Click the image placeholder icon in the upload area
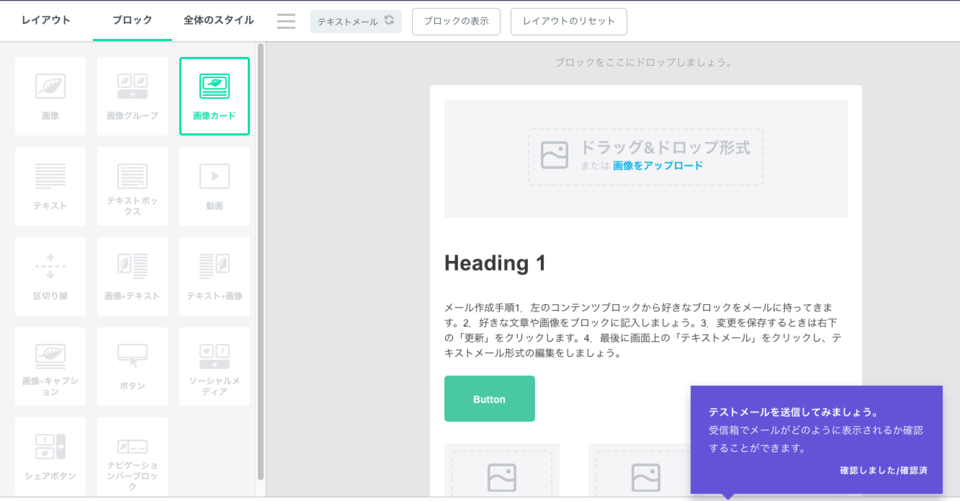This screenshot has width=960, height=501. pyautogui.click(x=555, y=155)
